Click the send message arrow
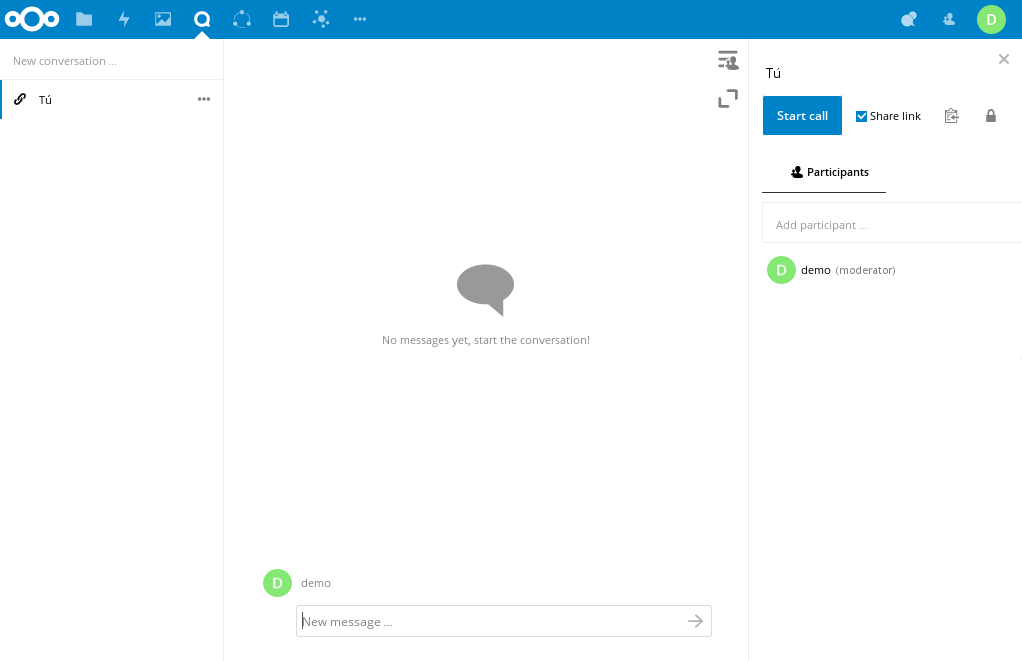 pyautogui.click(x=696, y=621)
